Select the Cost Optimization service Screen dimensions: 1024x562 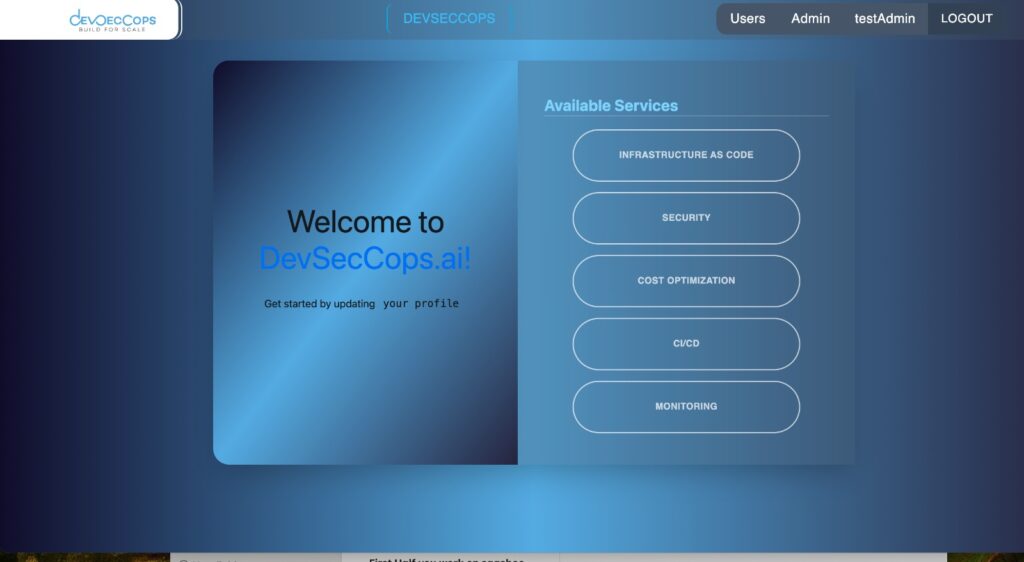coord(686,281)
